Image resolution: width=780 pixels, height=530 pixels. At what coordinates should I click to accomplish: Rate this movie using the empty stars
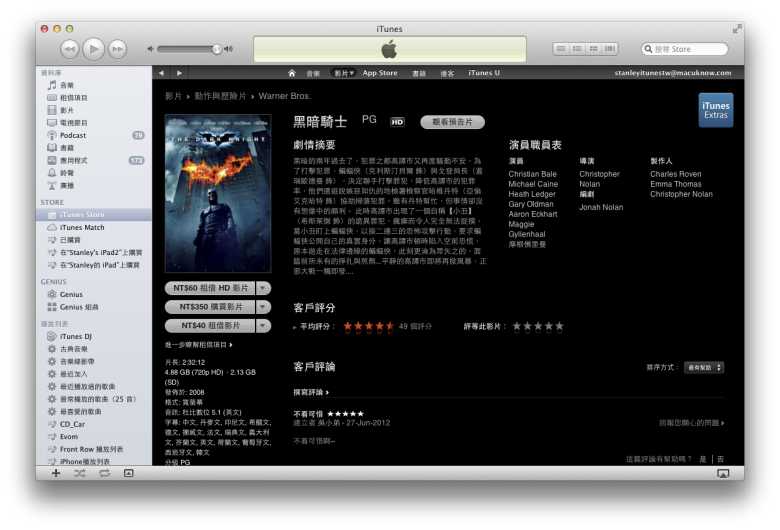click(x=538, y=326)
